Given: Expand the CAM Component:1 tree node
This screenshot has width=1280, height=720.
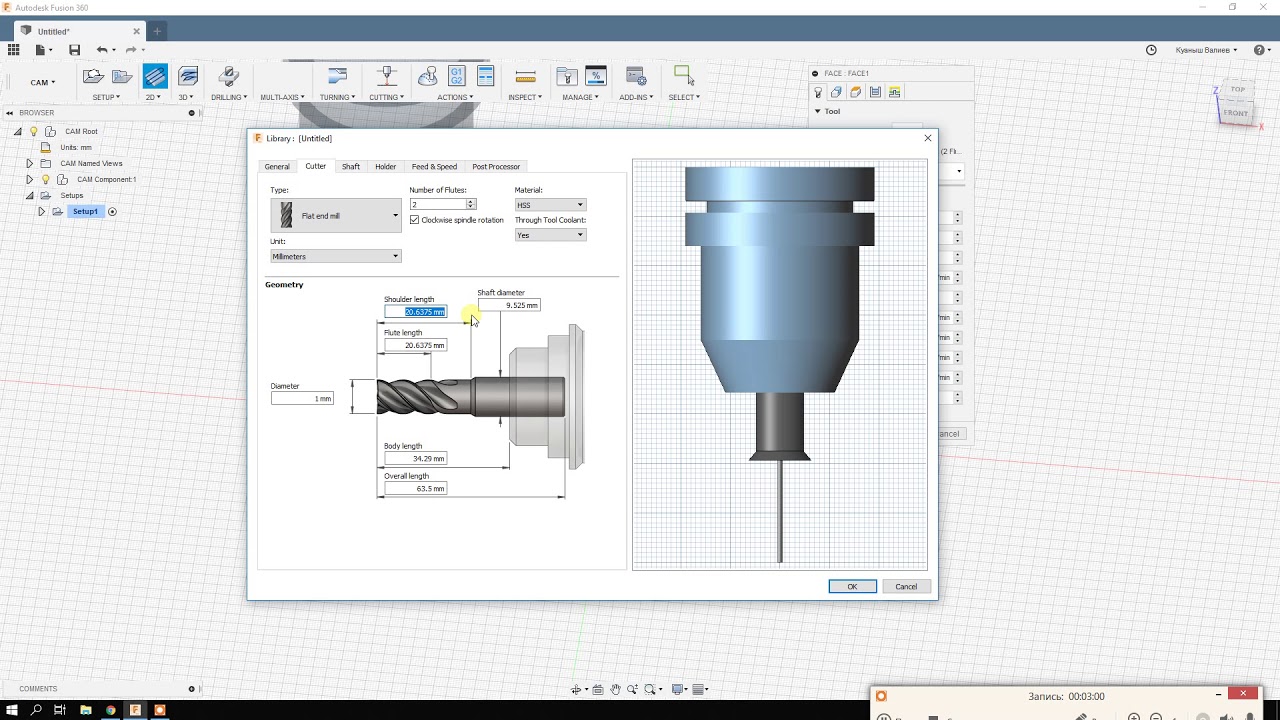Looking at the screenshot, I should [x=29, y=179].
